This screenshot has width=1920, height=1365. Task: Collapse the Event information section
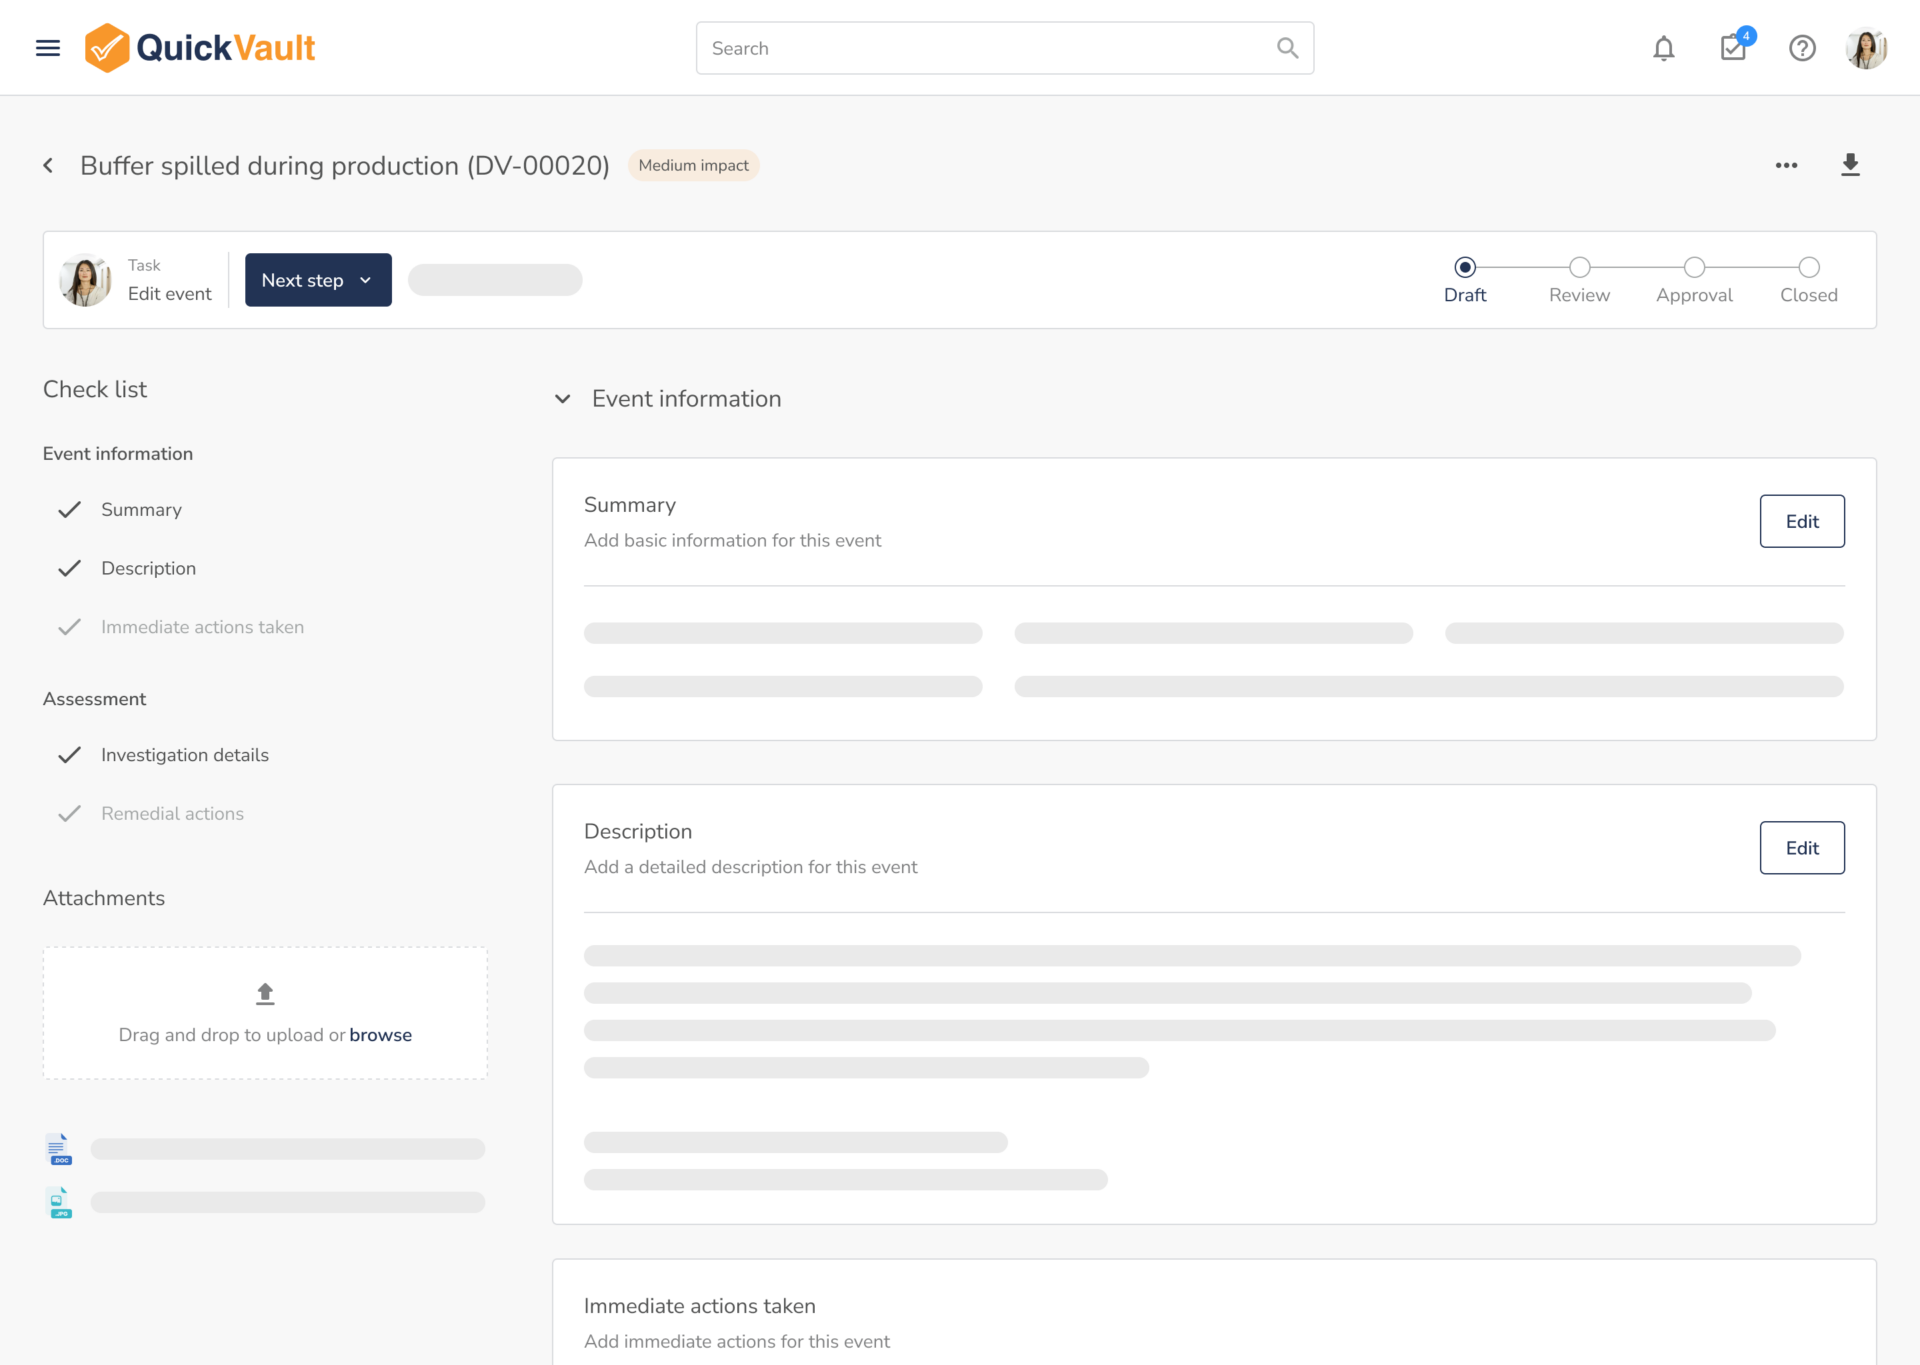coord(563,399)
